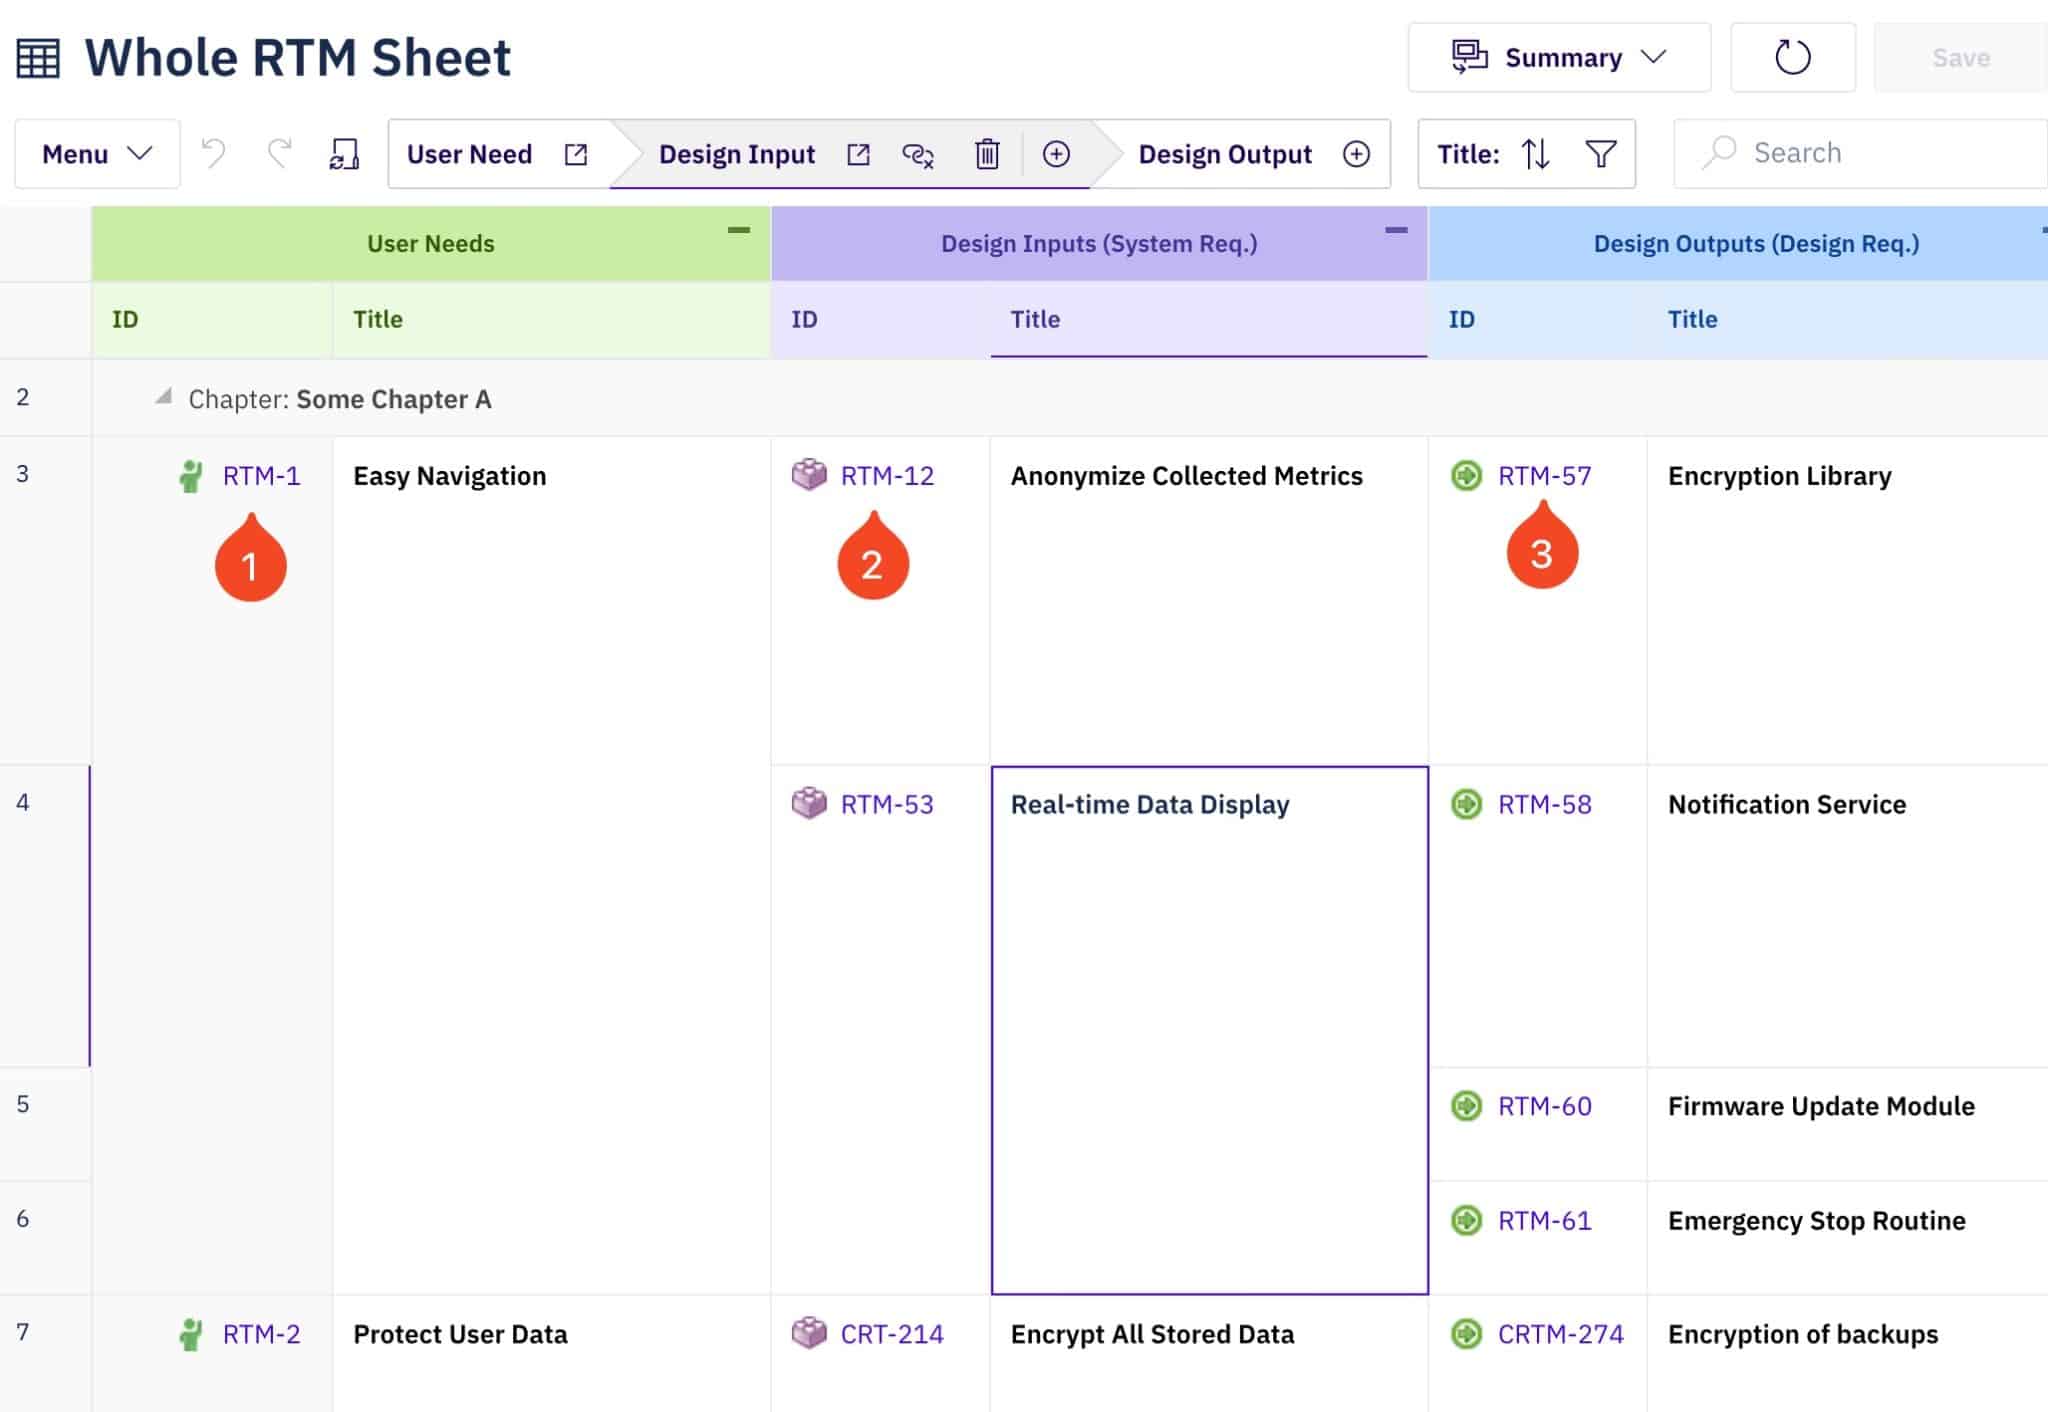Collapse the Design Inputs column group
This screenshot has height=1412, width=2048.
(1397, 230)
